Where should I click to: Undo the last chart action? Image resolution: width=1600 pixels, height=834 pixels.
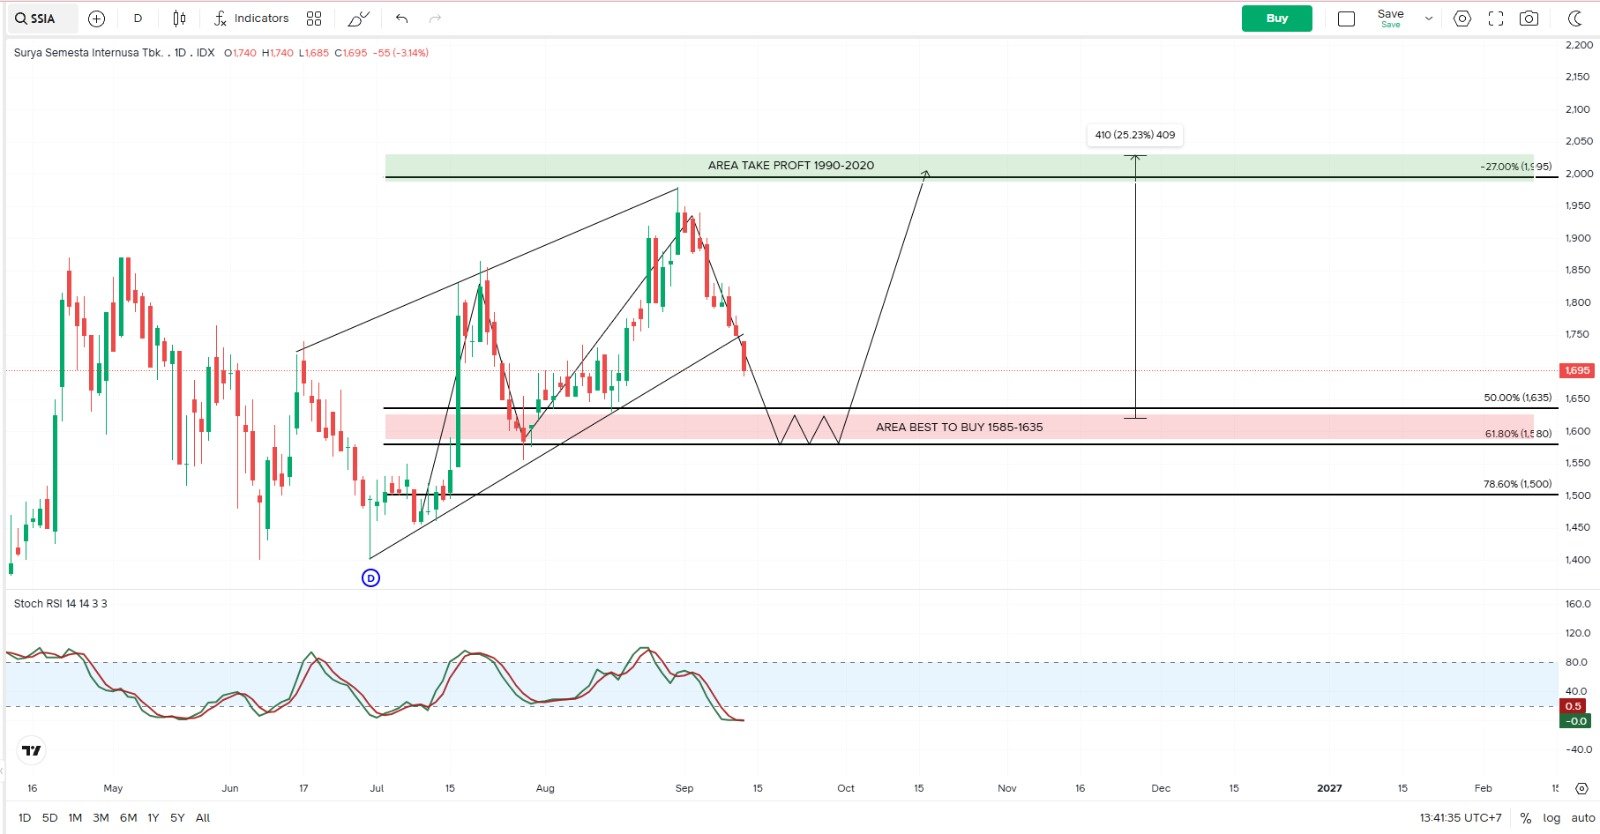(402, 18)
